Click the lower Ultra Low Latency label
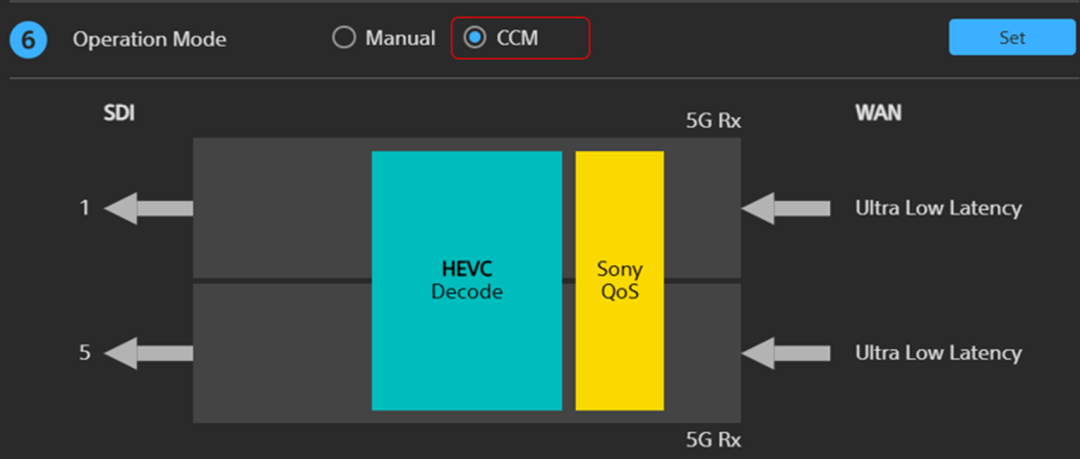 (x=938, y=353)
